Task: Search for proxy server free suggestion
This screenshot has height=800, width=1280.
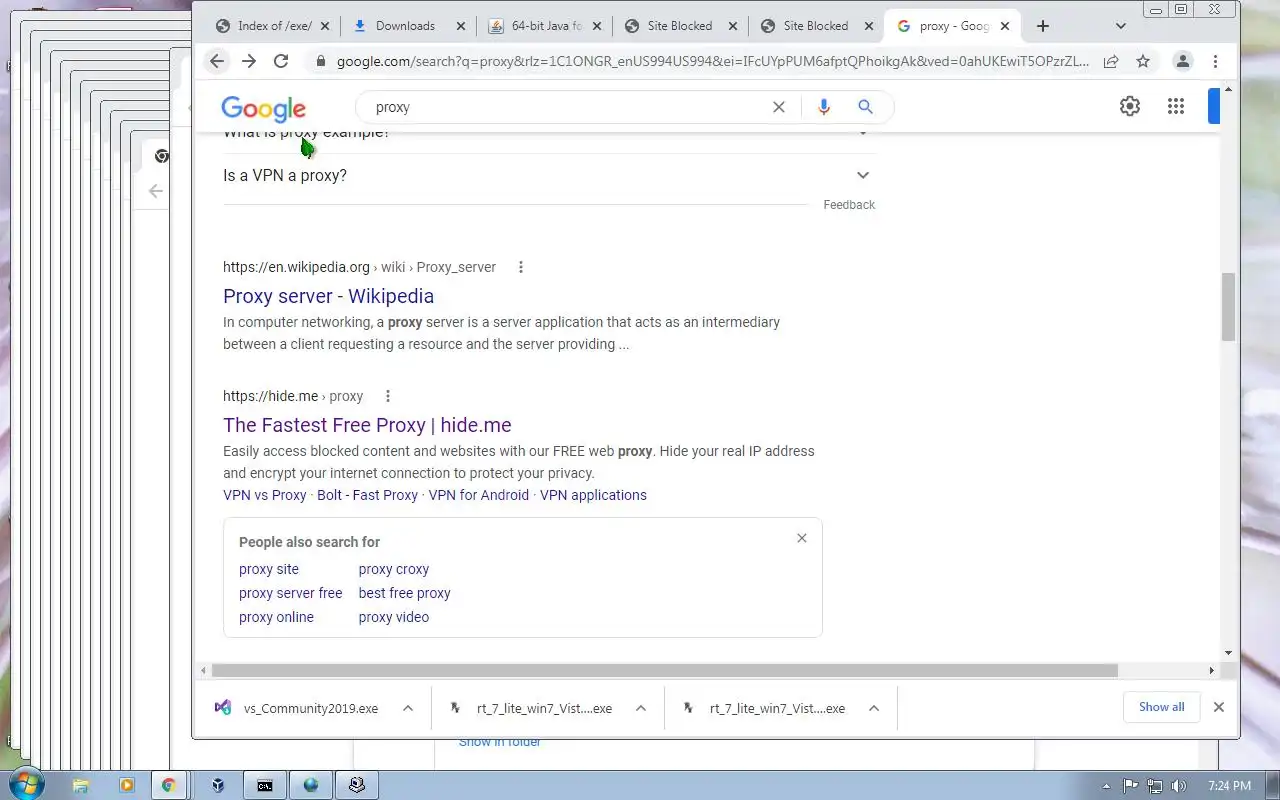Action: coord(291,593)
